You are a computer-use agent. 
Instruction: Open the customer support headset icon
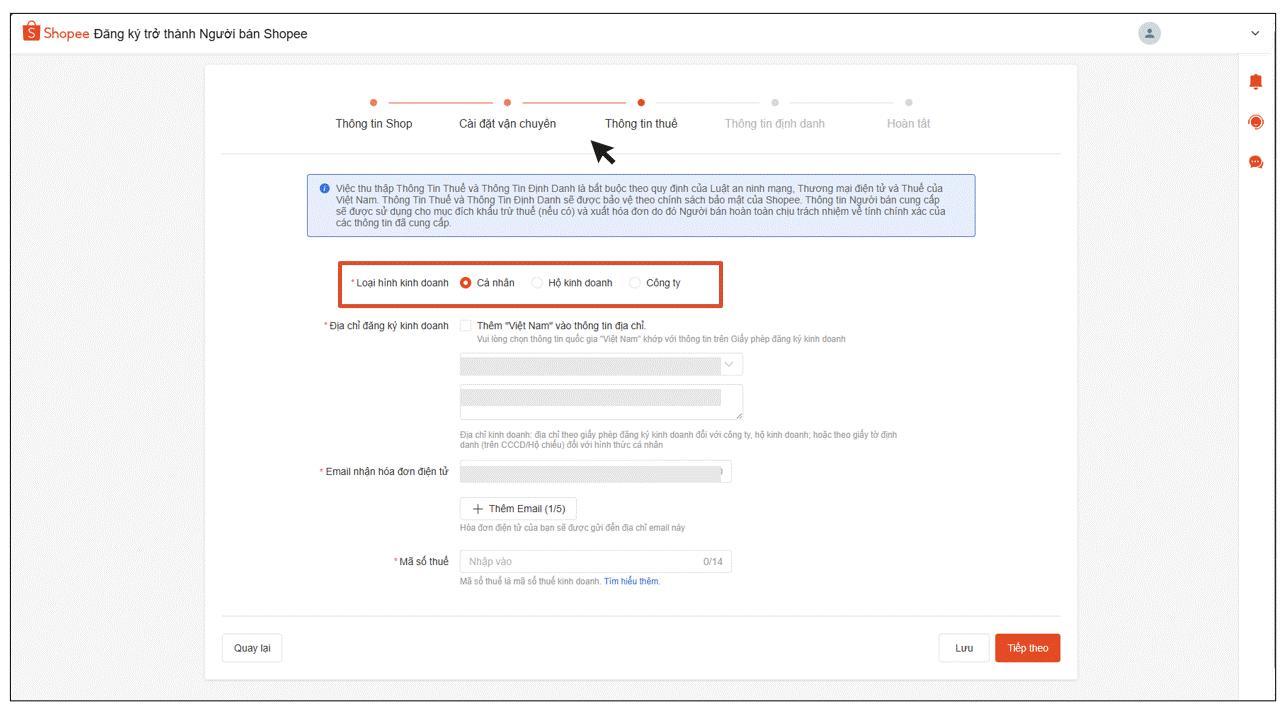(1256, 122)
